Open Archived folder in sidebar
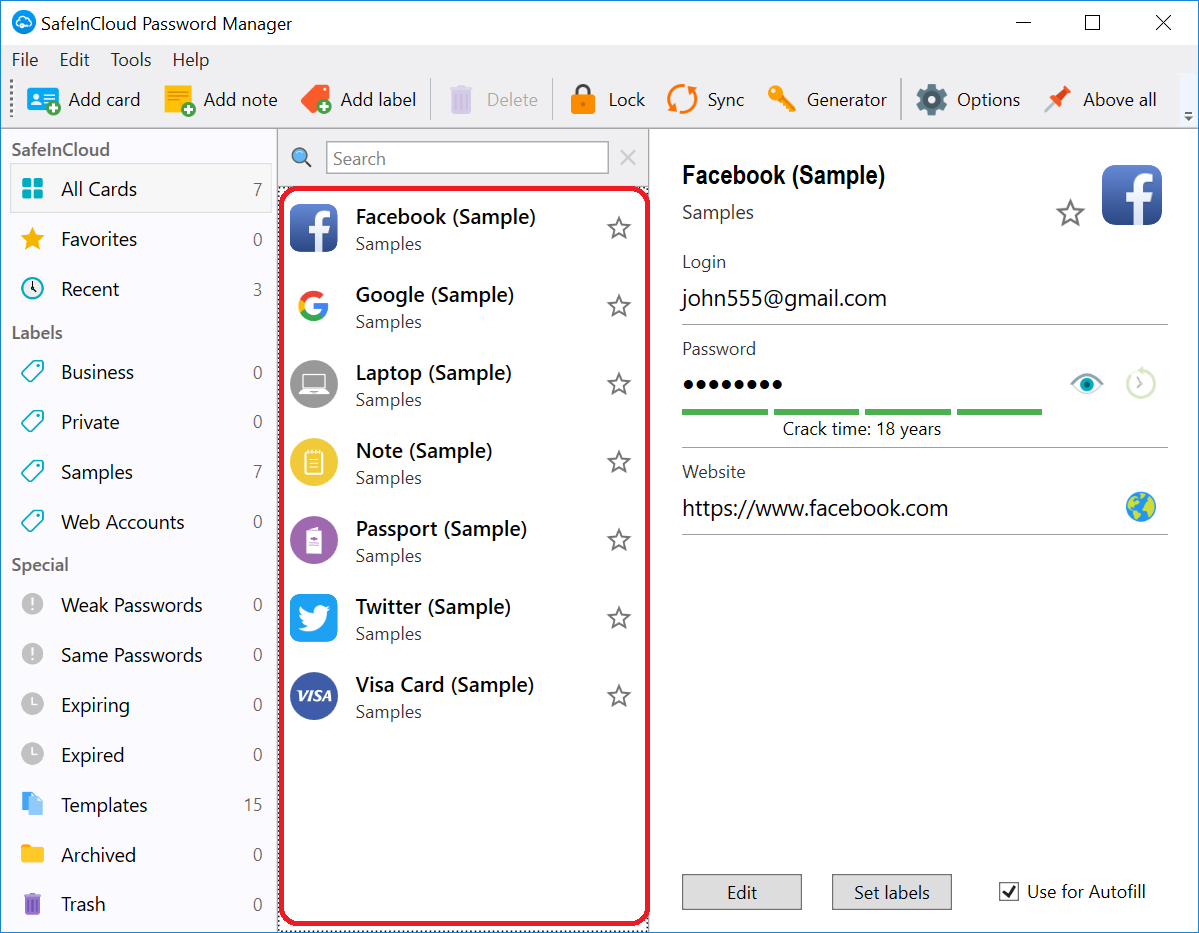1199x933 pixels. tap(141, 855)
